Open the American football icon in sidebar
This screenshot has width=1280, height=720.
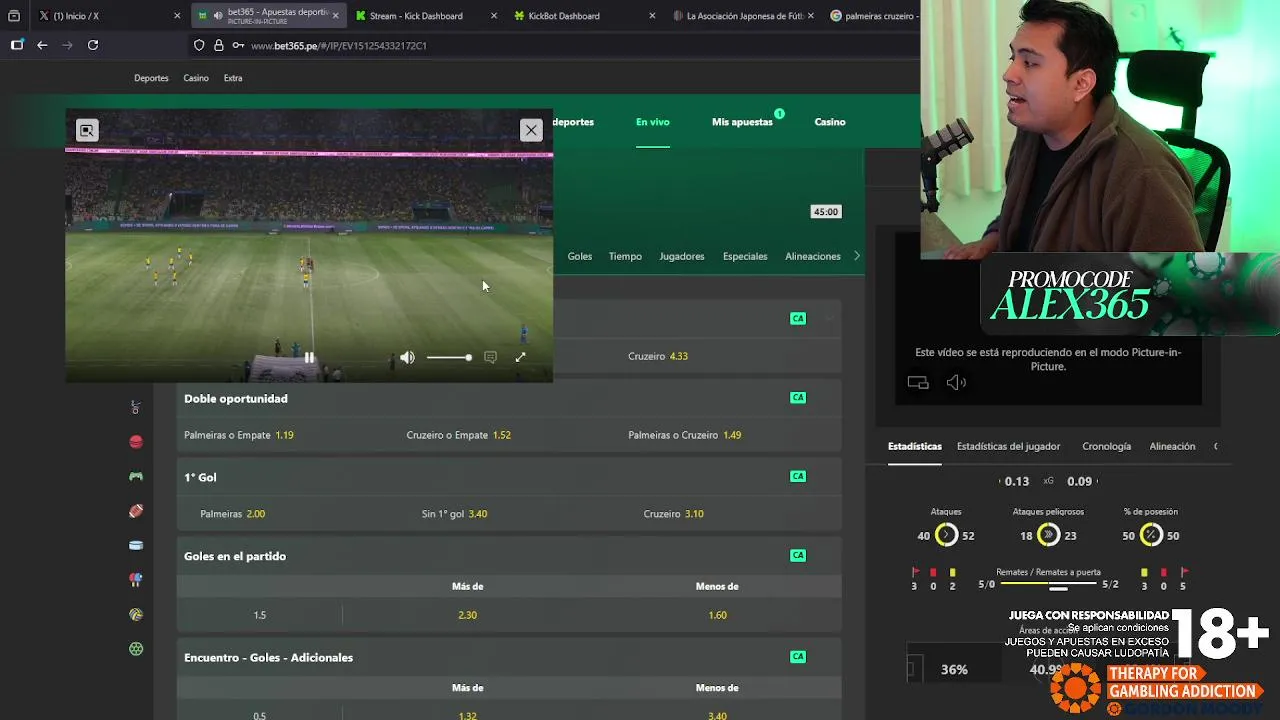136,511
